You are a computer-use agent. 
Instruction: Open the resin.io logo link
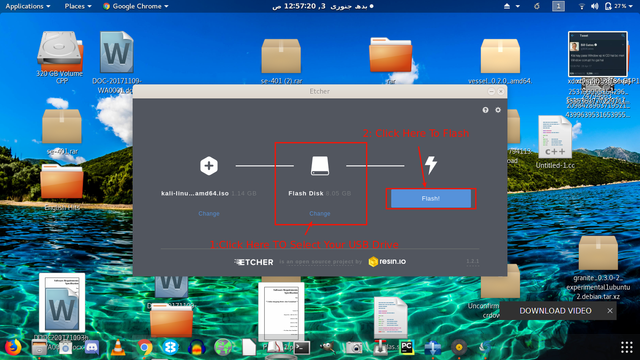pyautogui.click(x=387, y=262)
